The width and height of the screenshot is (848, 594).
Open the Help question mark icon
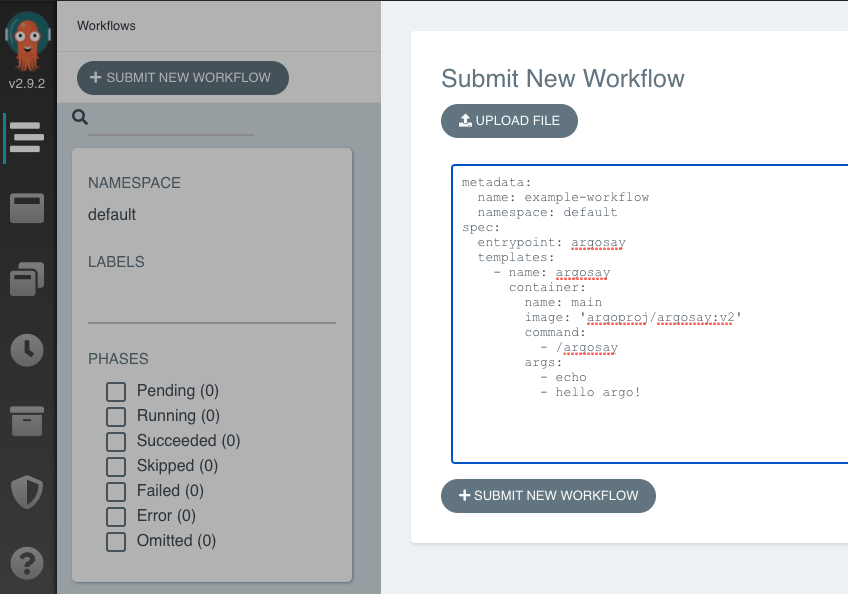click(27, 563)
